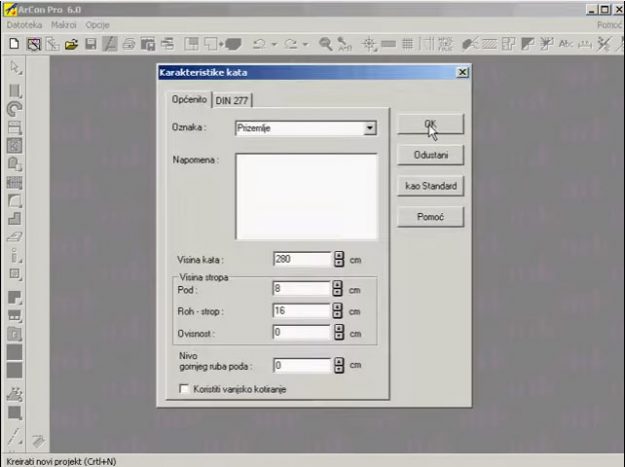
Task: Select the stairs tool in left sidebar
Action: pos(14,217)
